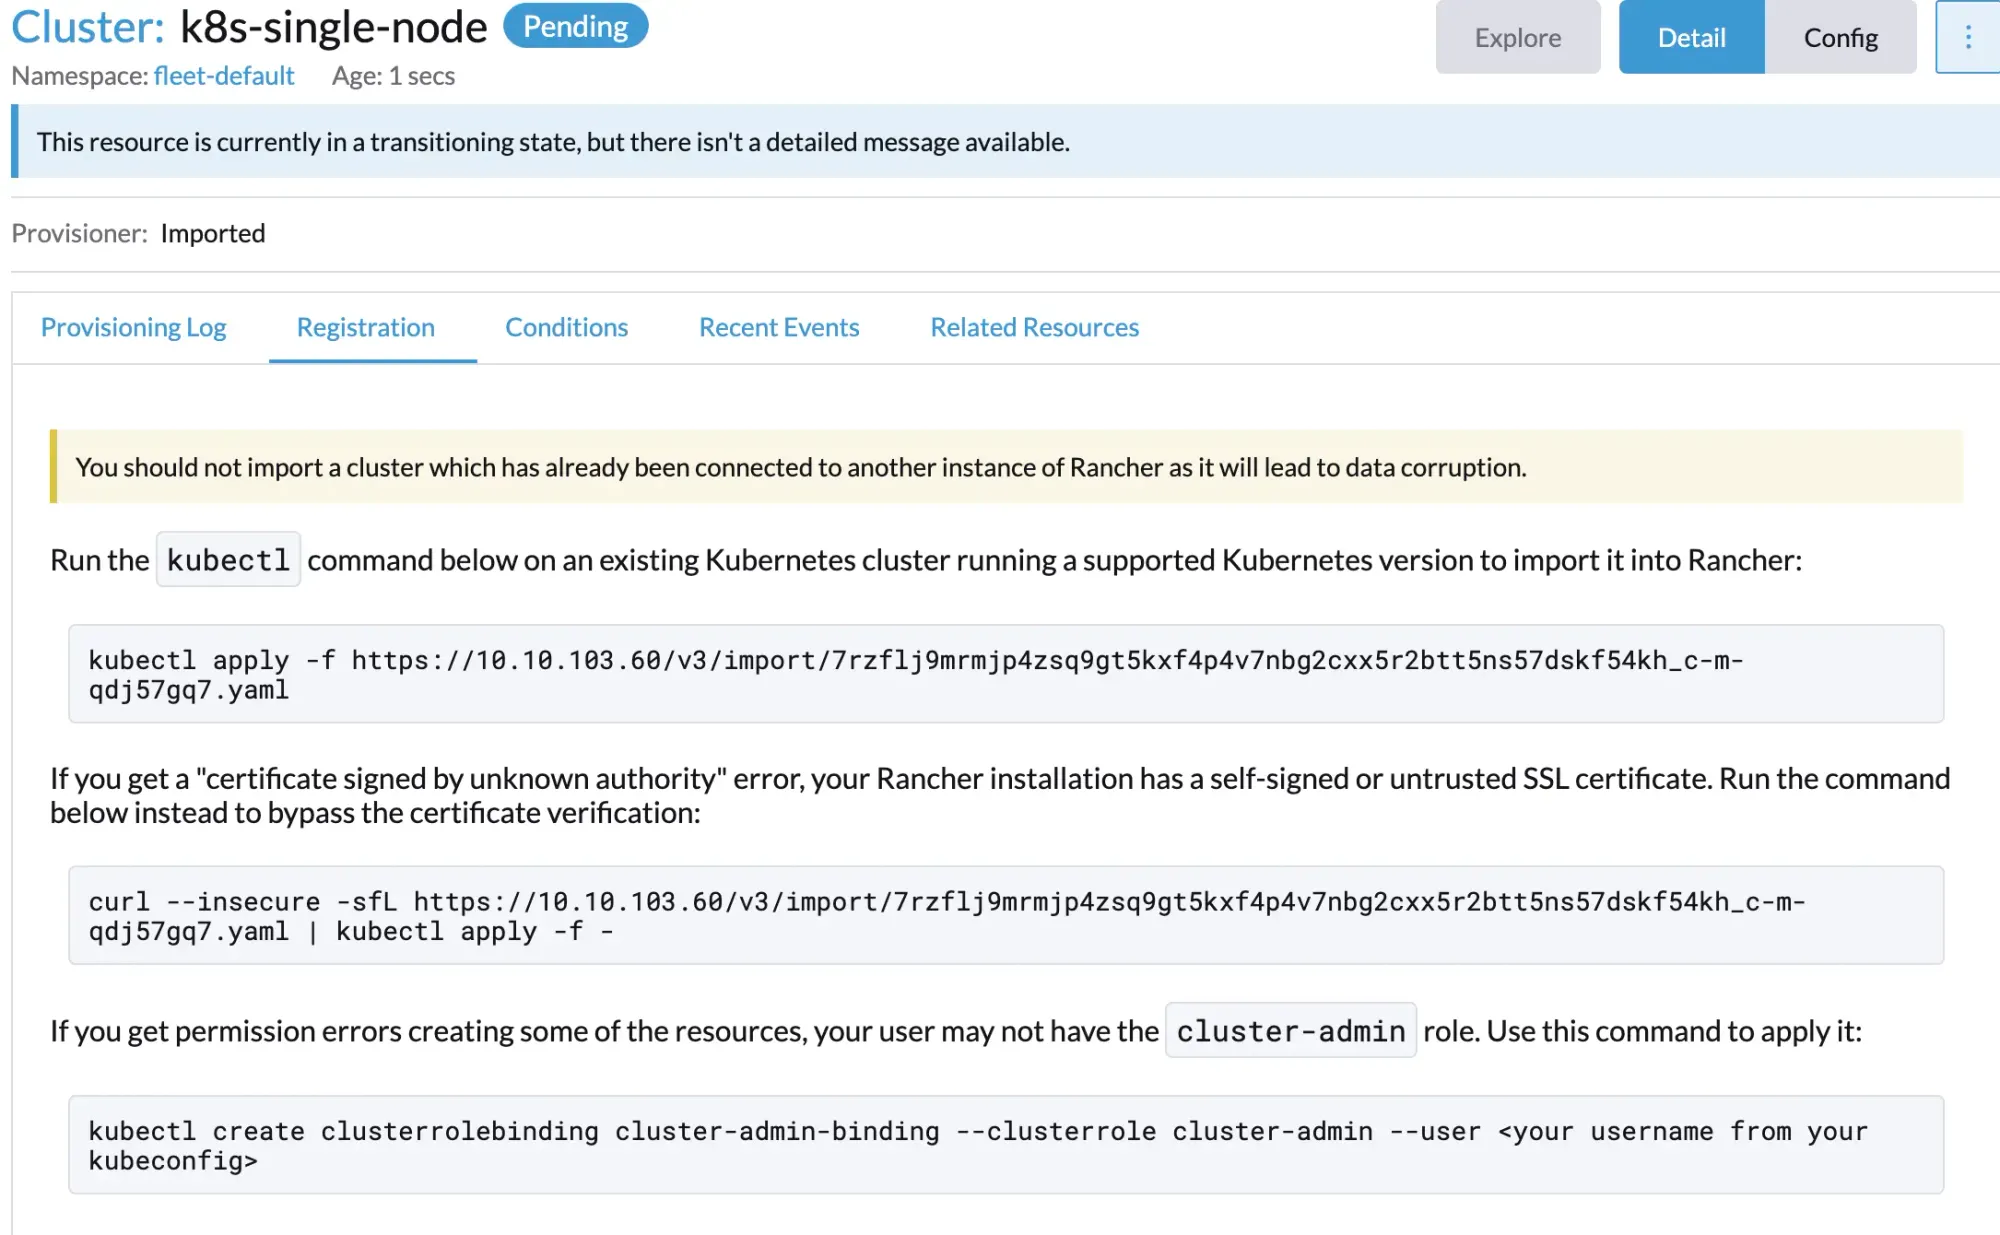Copy the clusterrolebinding create command

(x=1005, y=1145)
